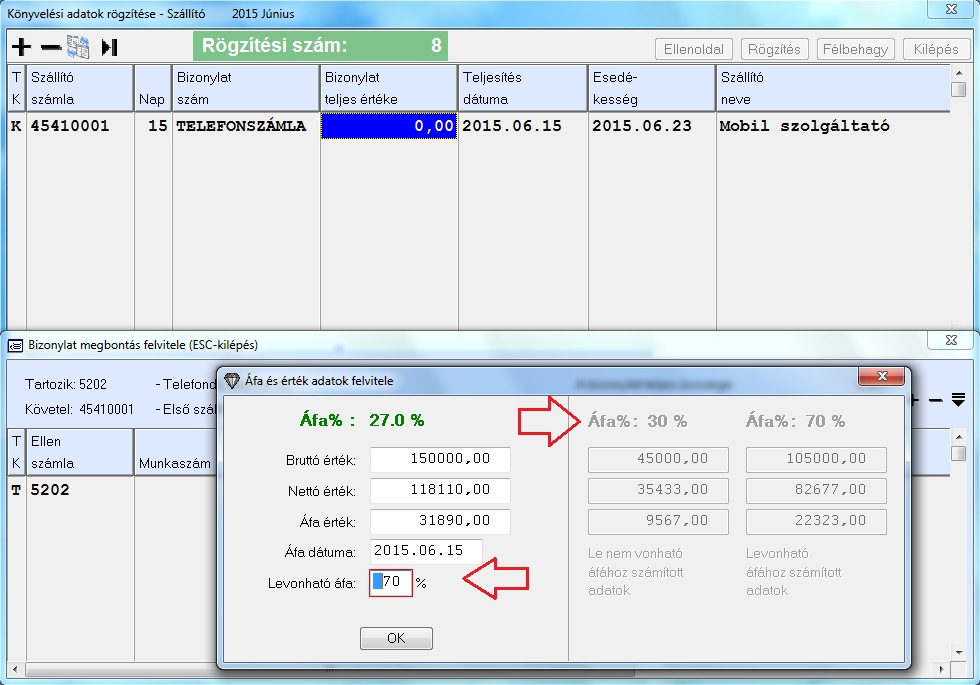
Task: Select the Nettó érték field
Action: (440, 491)
